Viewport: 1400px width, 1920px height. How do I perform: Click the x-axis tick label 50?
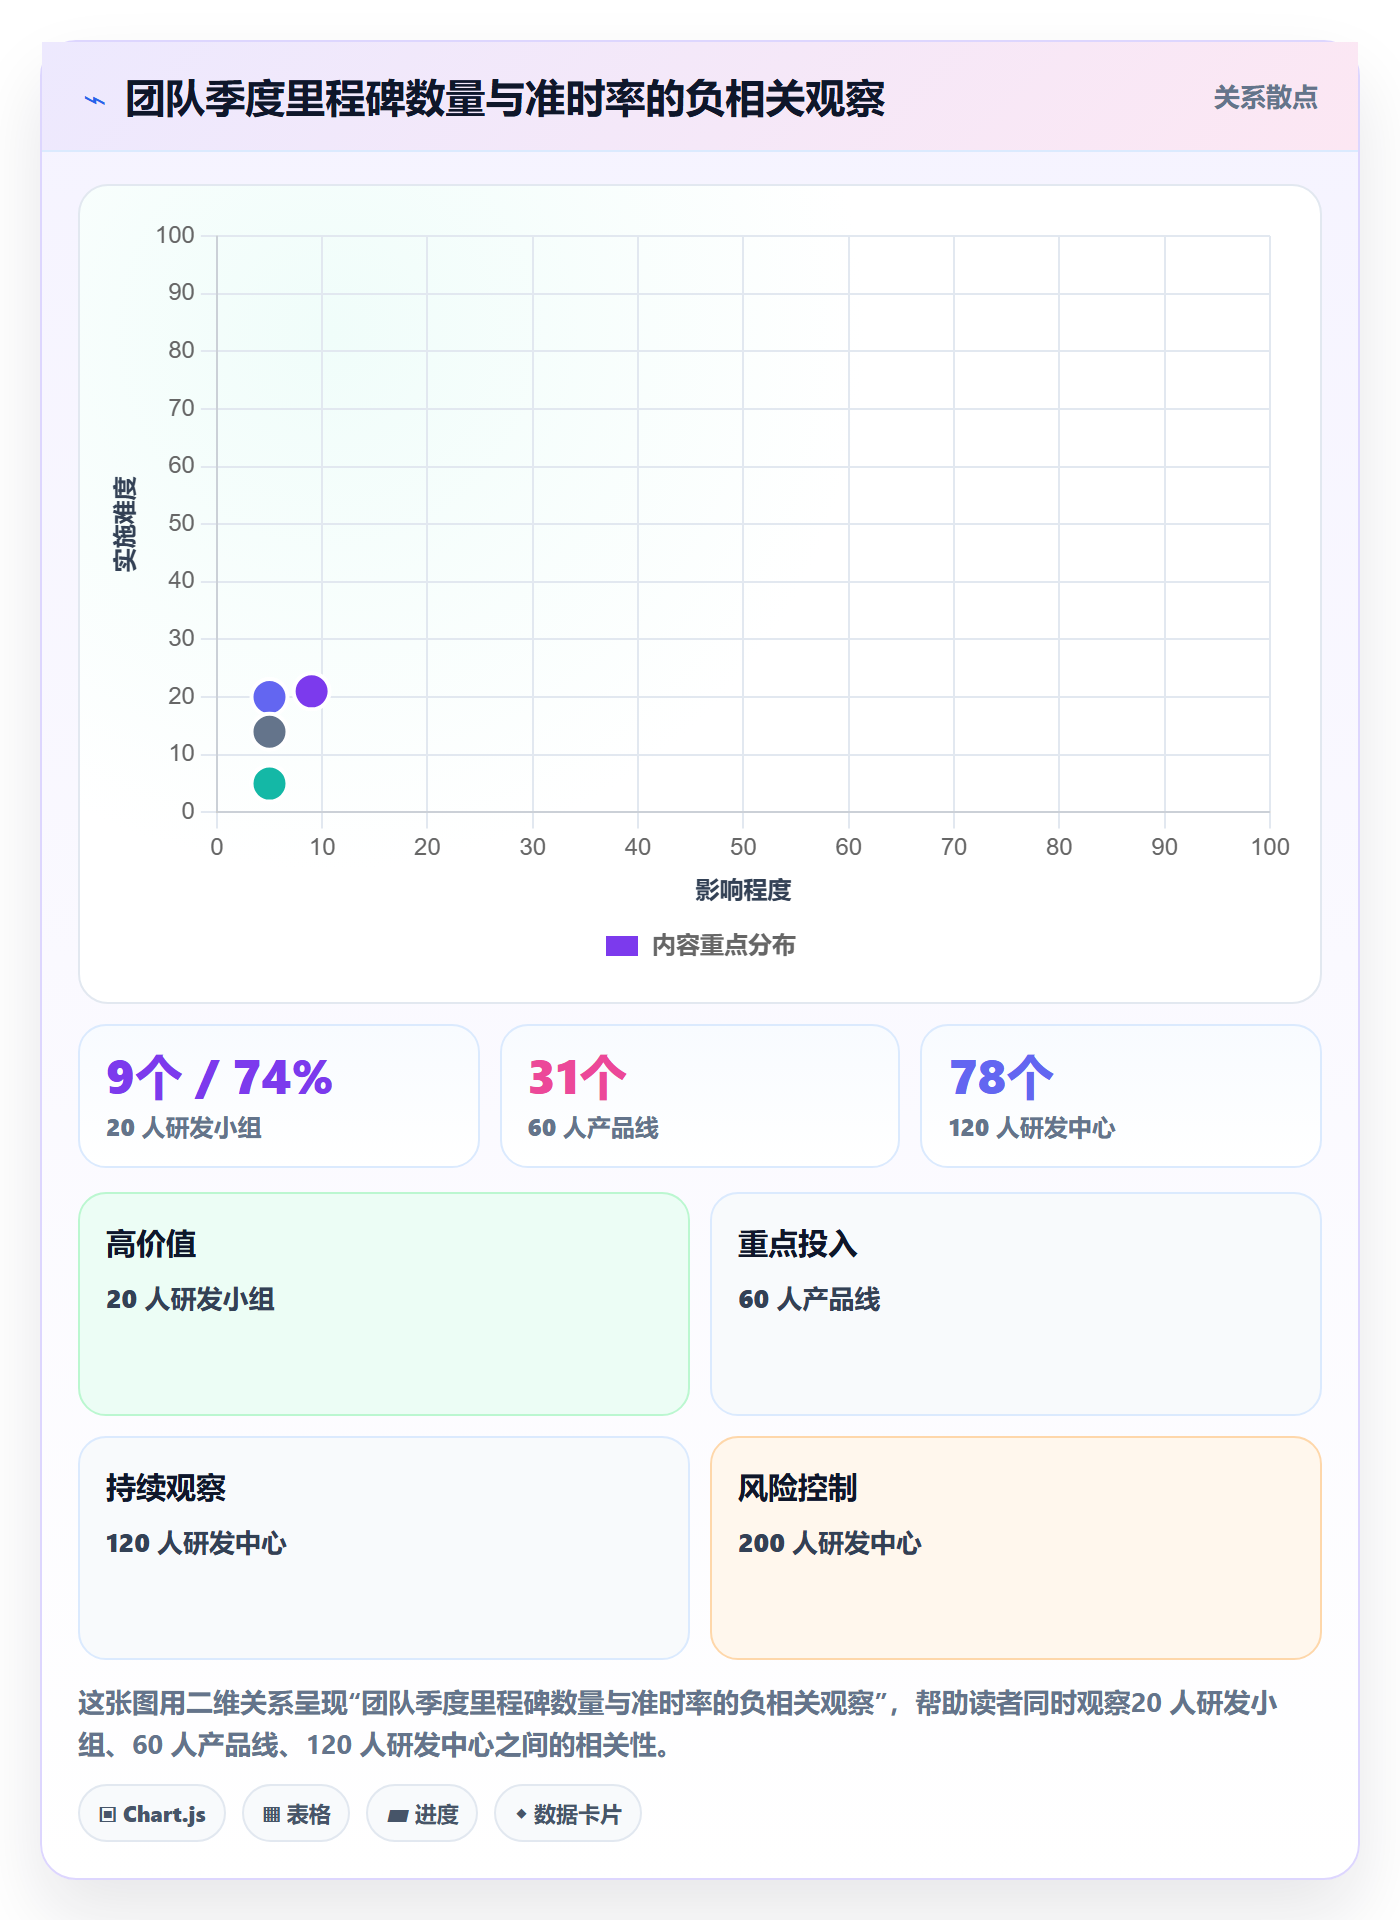[743, 847]
